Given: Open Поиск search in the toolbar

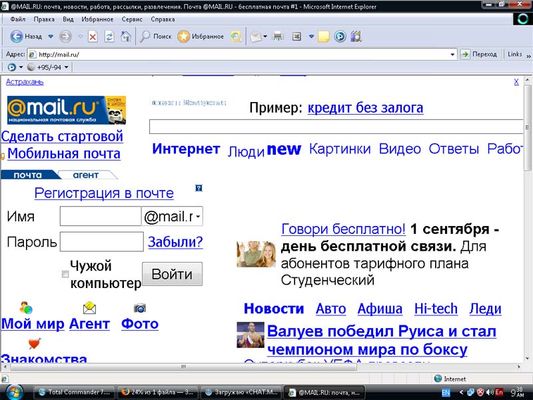Looking at the screenshot, I should click(x=156, y=36).
